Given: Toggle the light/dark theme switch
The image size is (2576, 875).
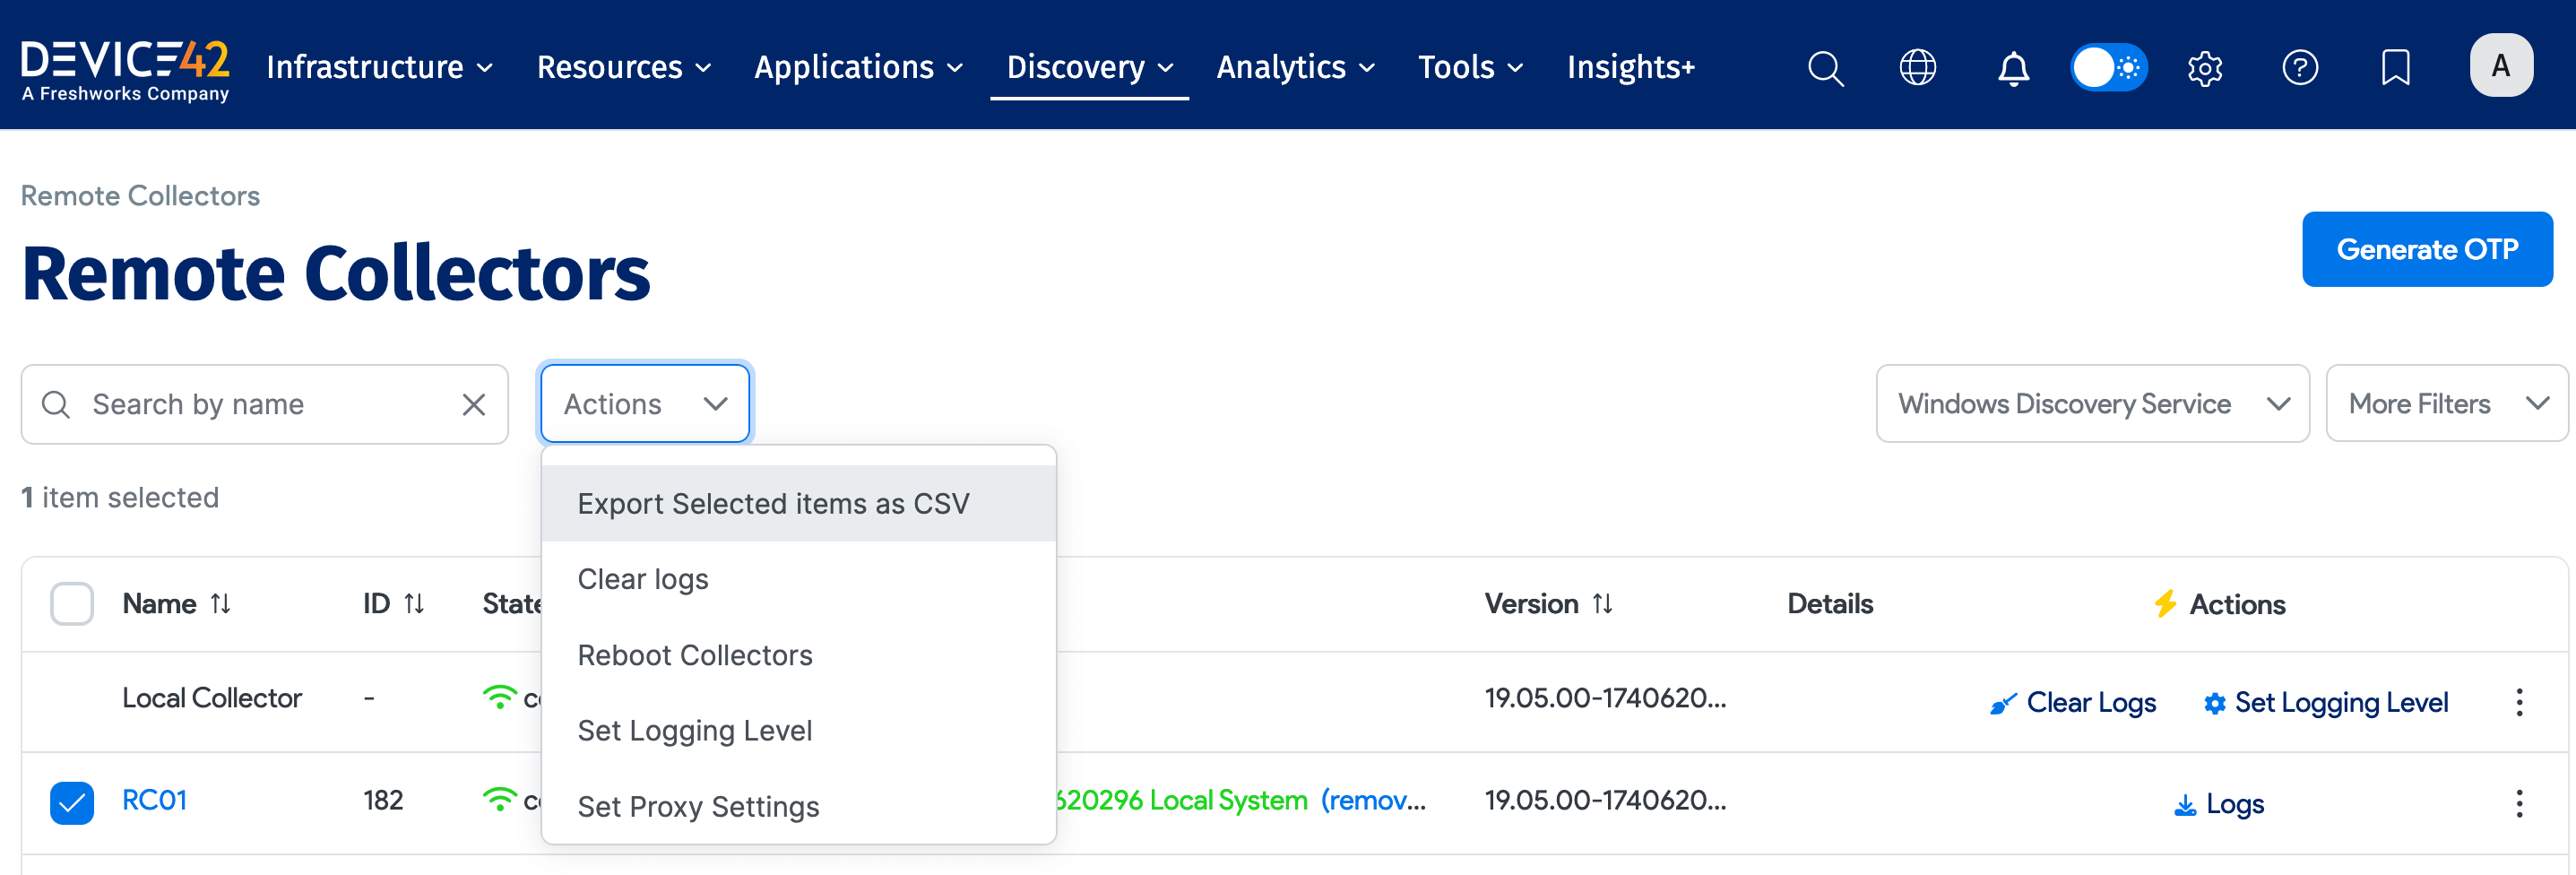Looking at the screenshot, I should [x=2109, y=67].
